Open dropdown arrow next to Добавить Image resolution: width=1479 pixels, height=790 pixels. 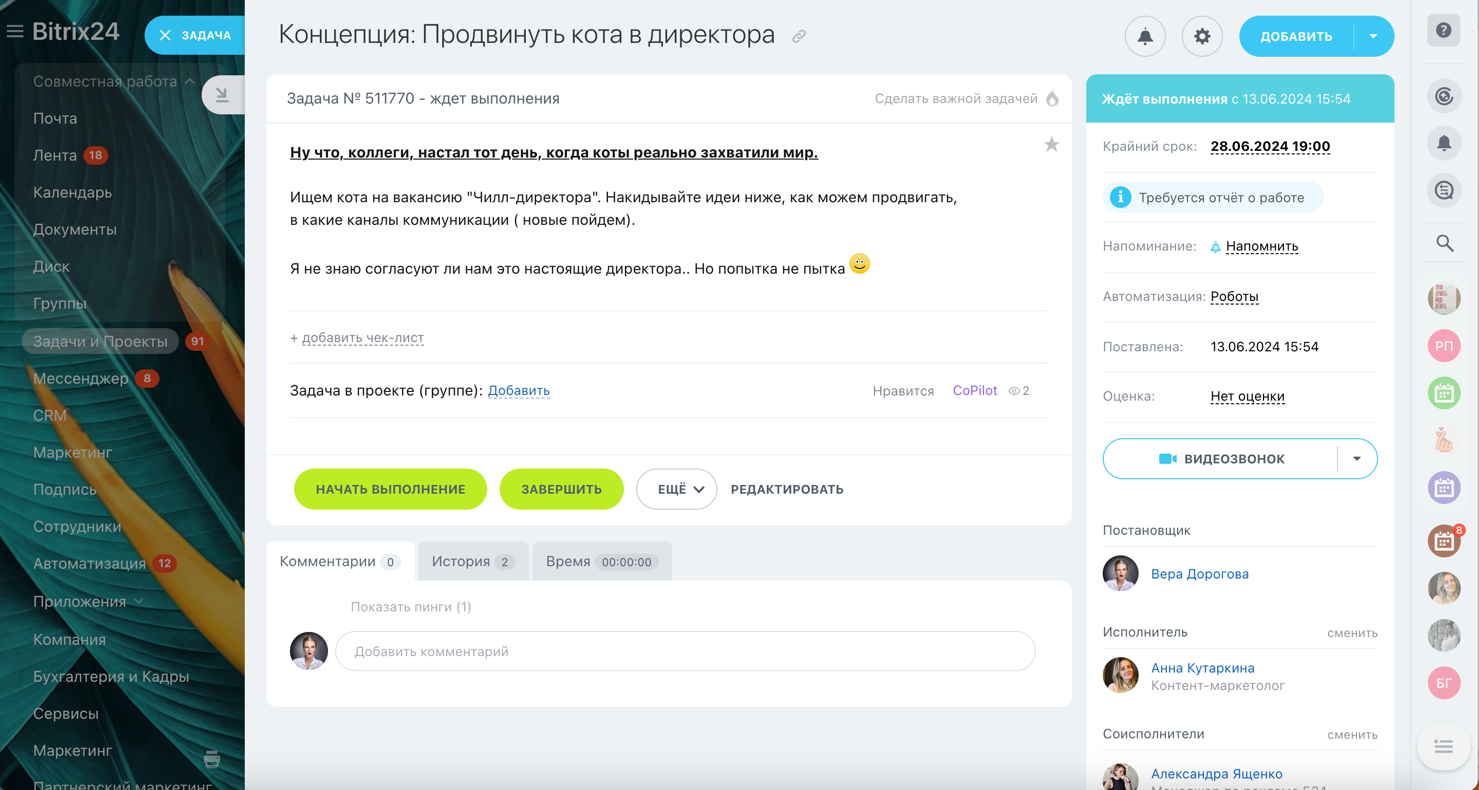(x=1374, y=37)
